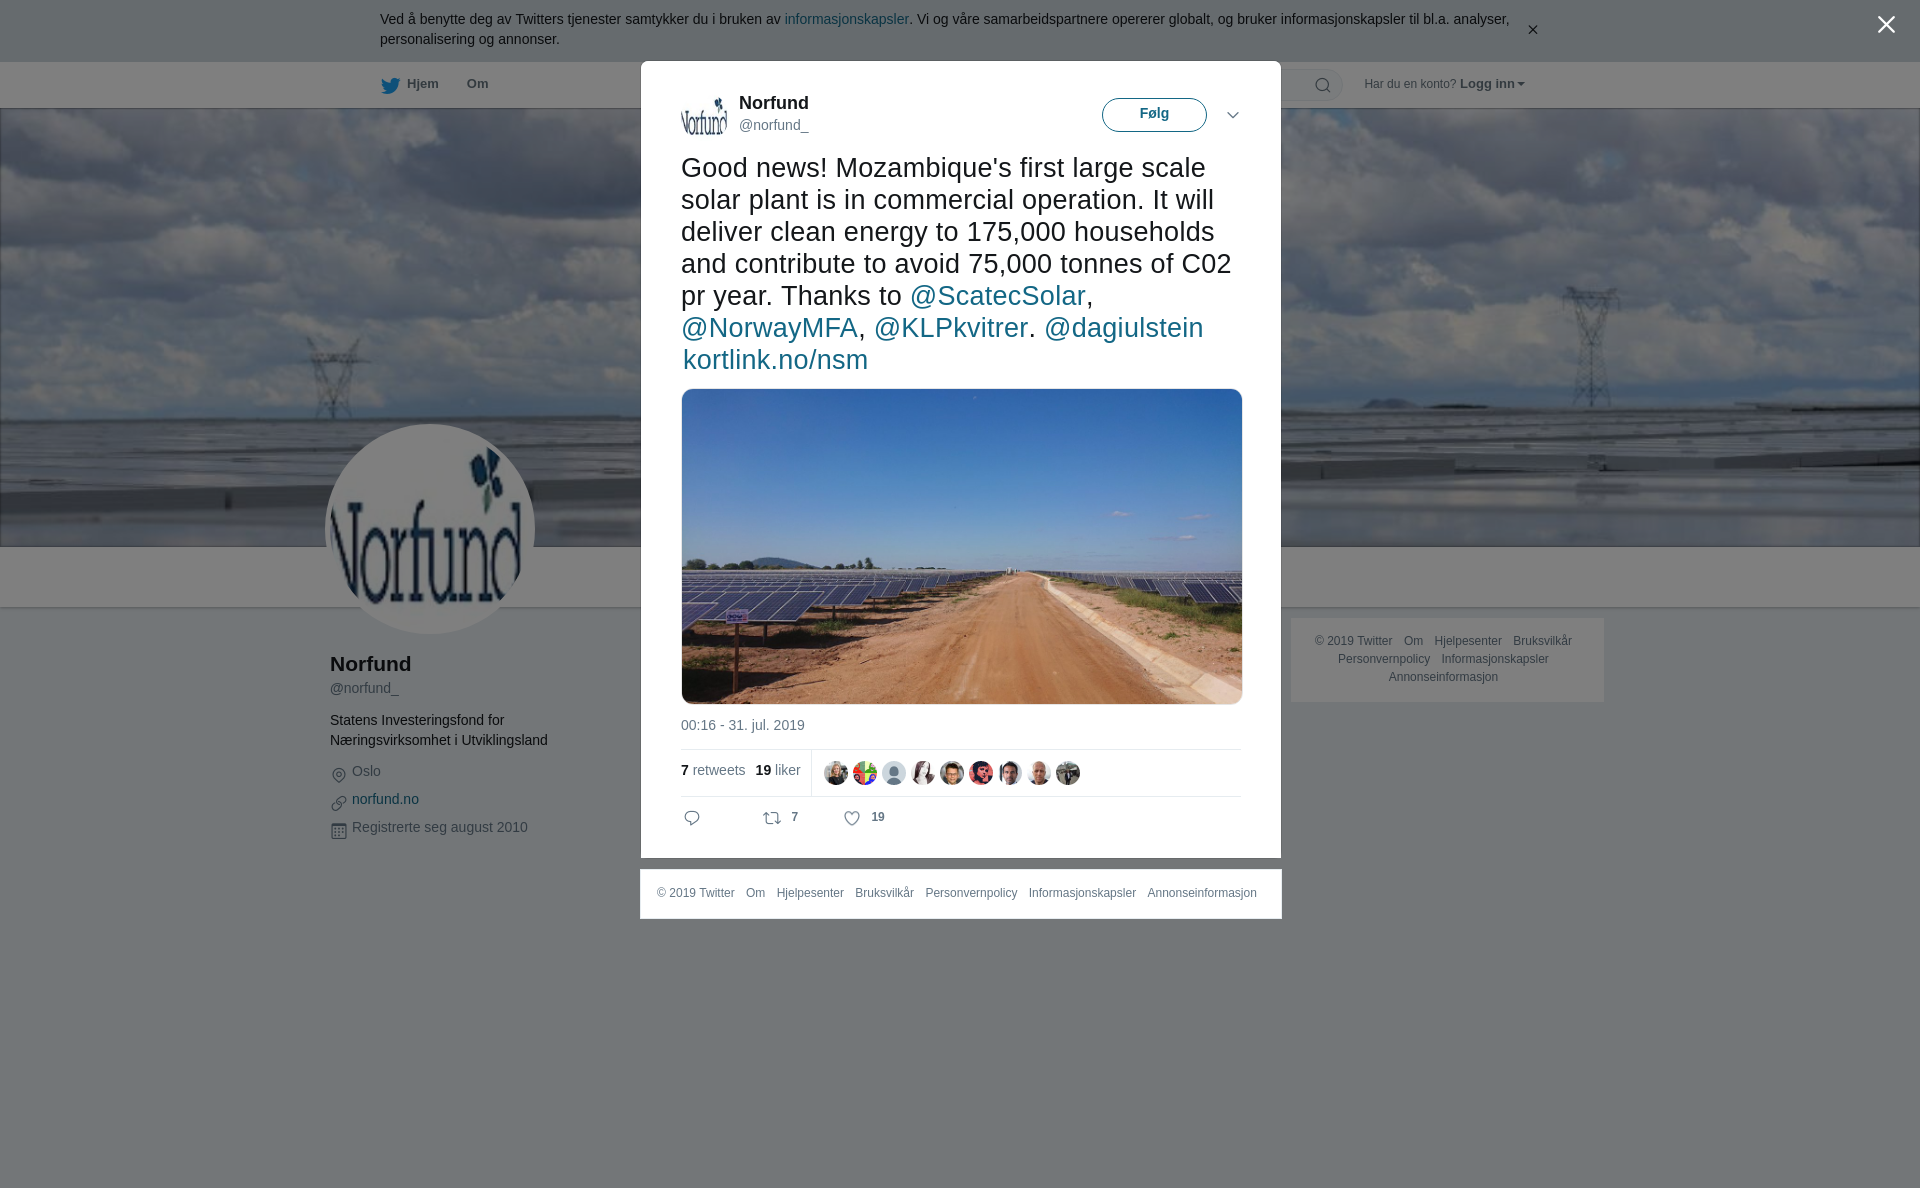Open @ScatecSolar mention link

(997, 296)
